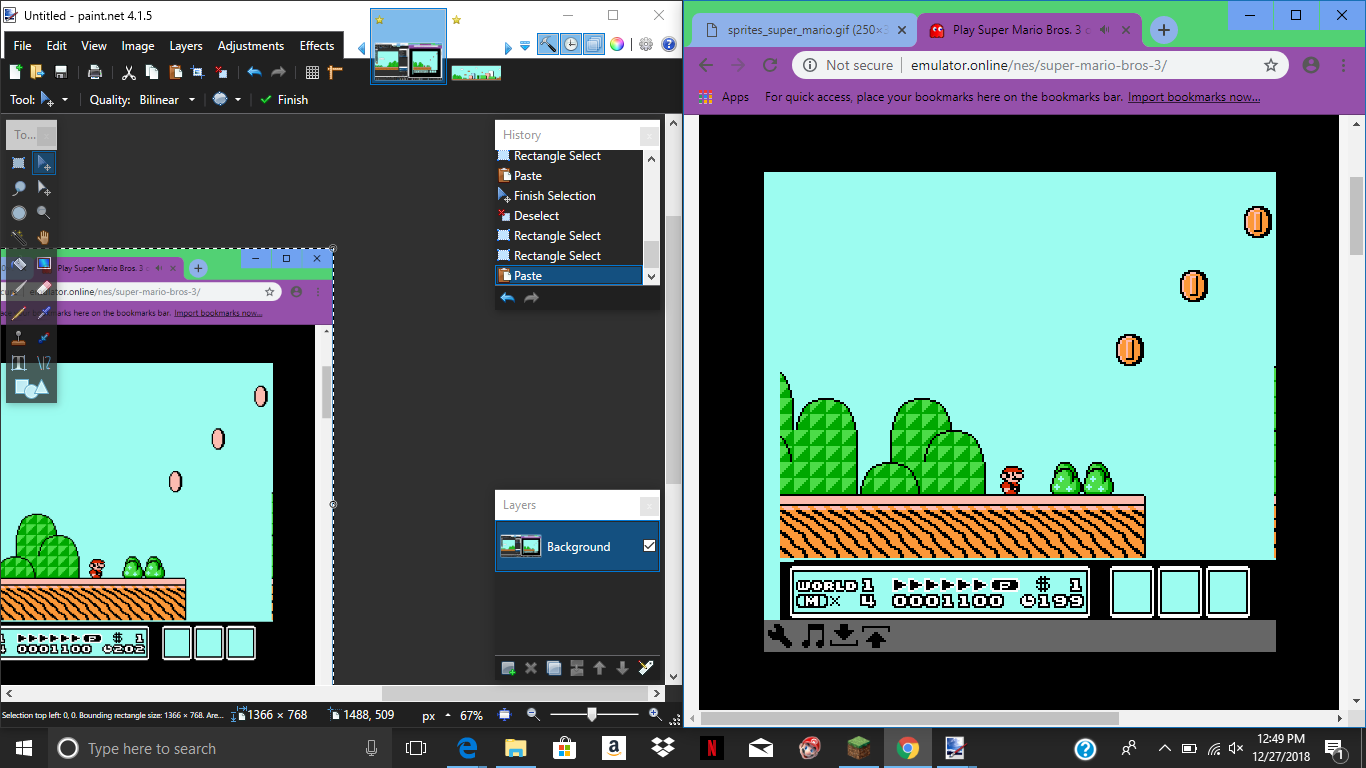1366x768 pixels.
Task: Cut the selection with scissors icon
Action: tap(129, 72)
